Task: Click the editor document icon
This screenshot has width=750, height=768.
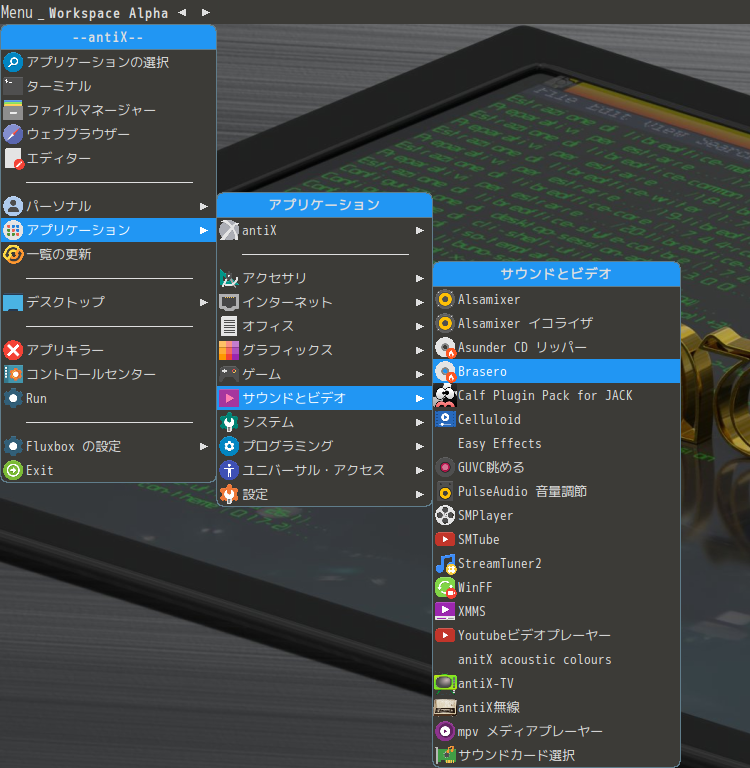Action: coord(13,158)
